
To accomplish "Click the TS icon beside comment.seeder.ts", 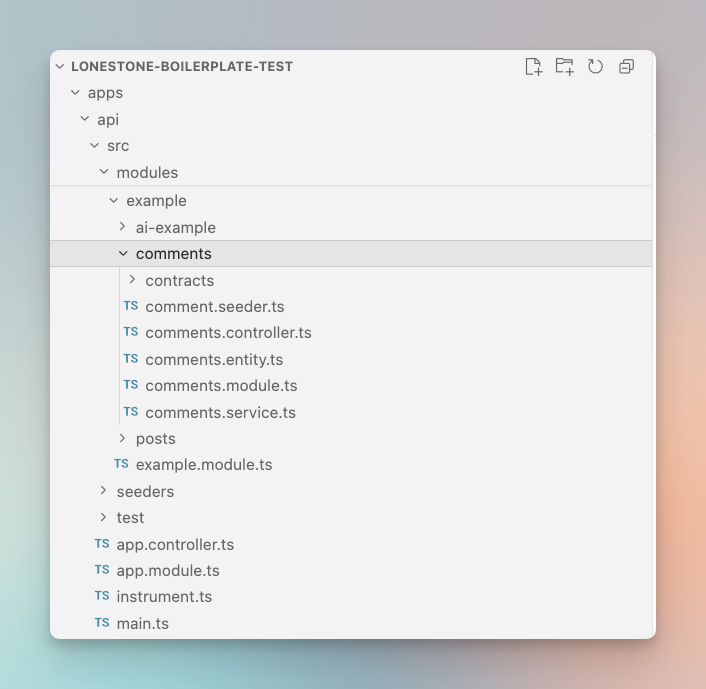I will click(131, 306).
